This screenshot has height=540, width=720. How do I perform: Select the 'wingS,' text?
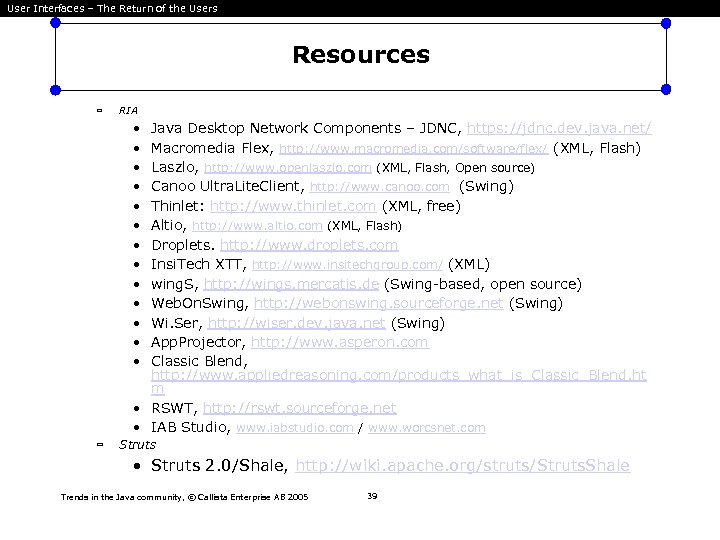tap(175, 284)
